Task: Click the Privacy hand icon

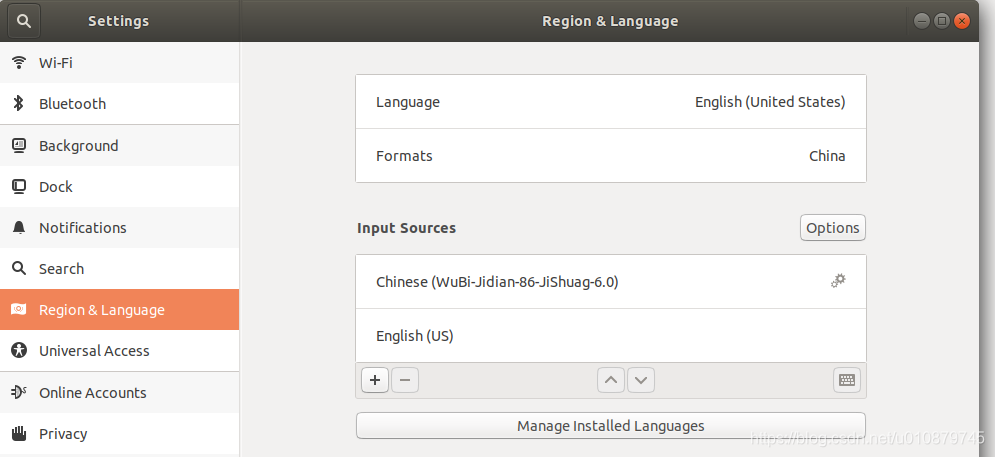Action: (19, 434)
